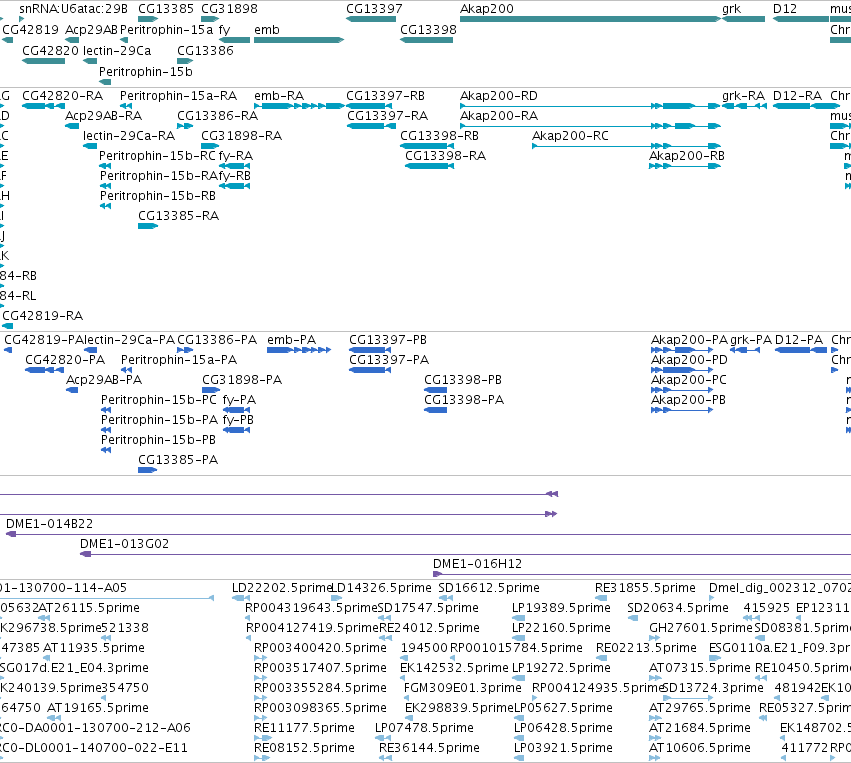Image resolution: width=851 pixels, height=763 pixels.
Task: Click the D12-RA transcript
Action: click(x=805, y=106)
